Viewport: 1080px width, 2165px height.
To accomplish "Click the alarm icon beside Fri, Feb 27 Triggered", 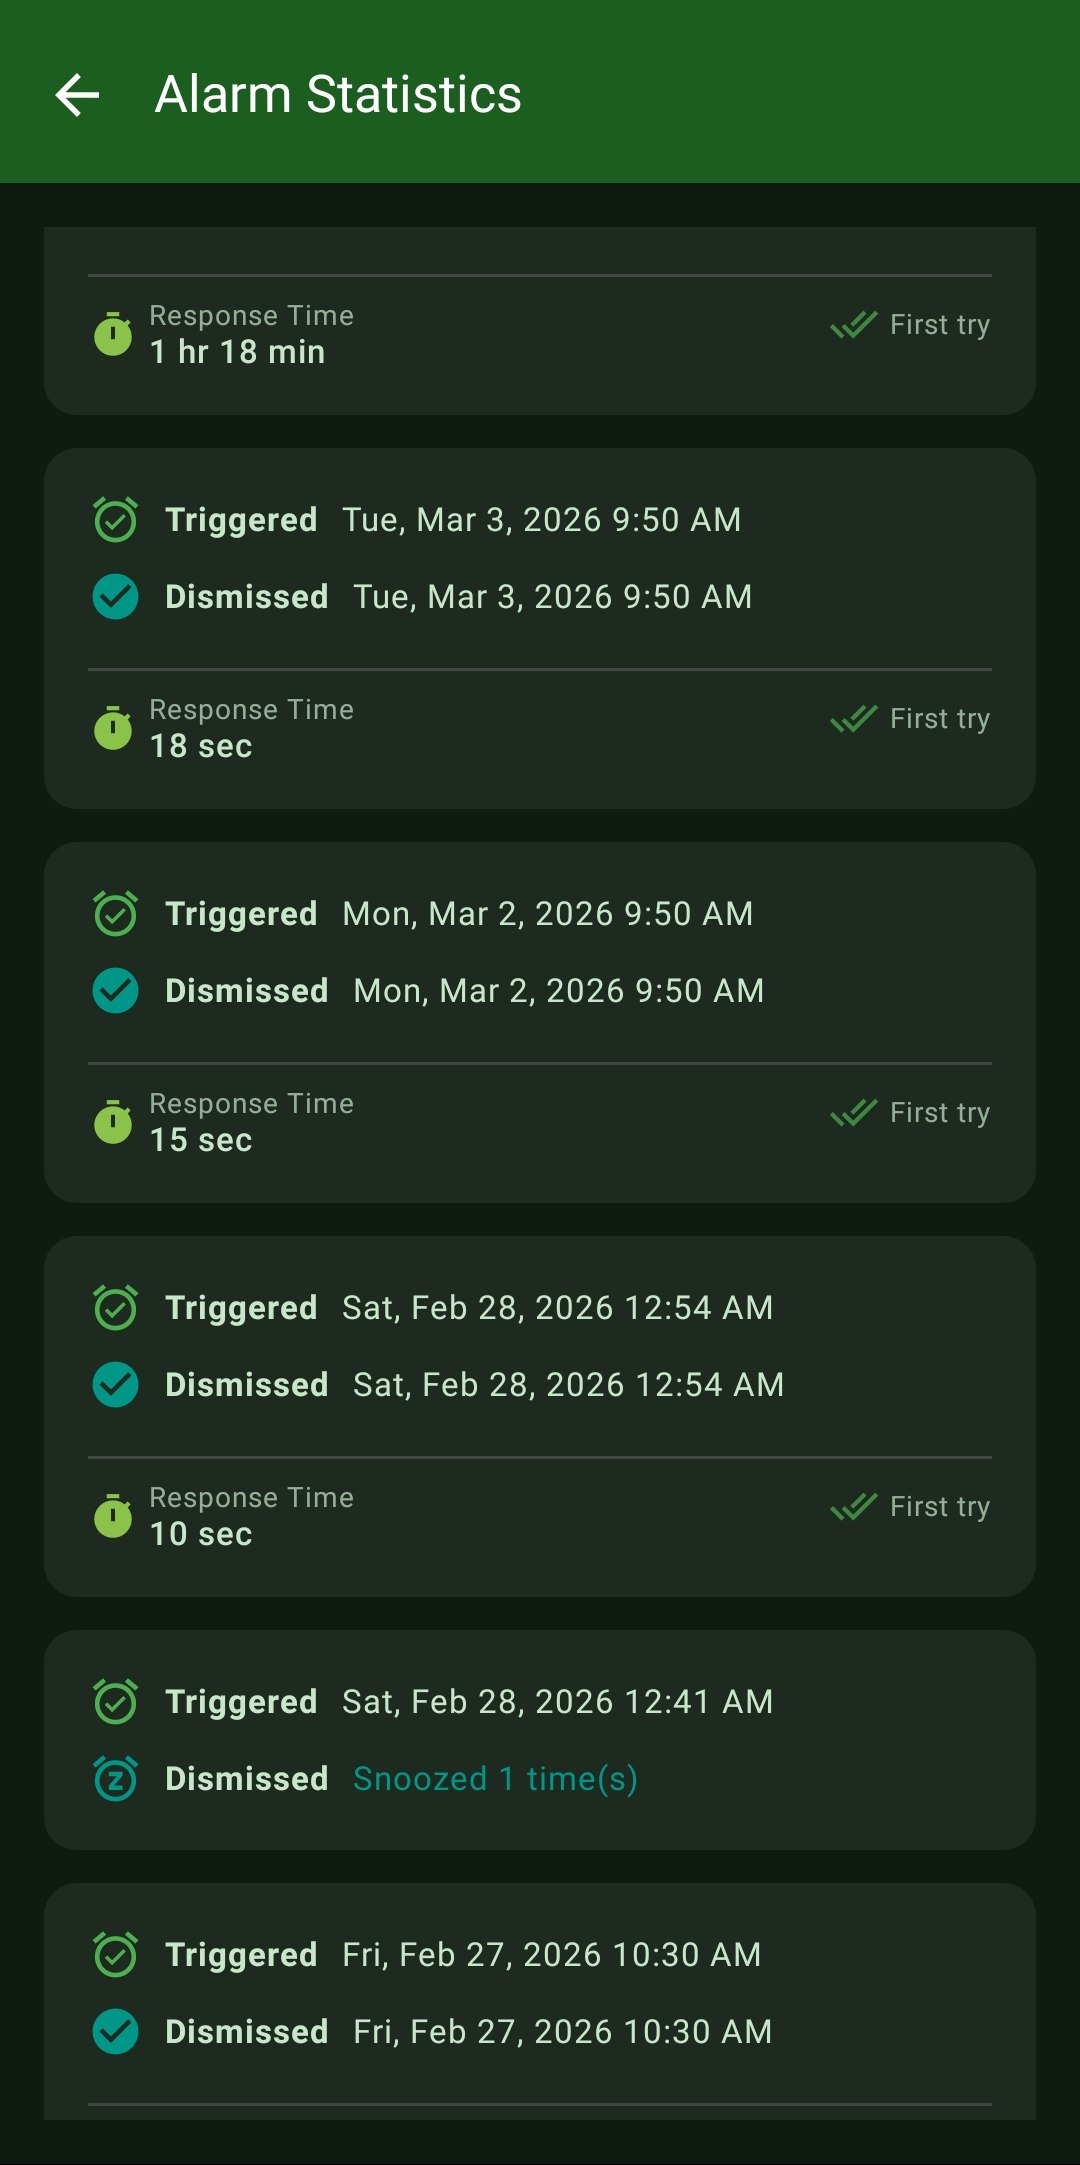I will [115, 1955].
